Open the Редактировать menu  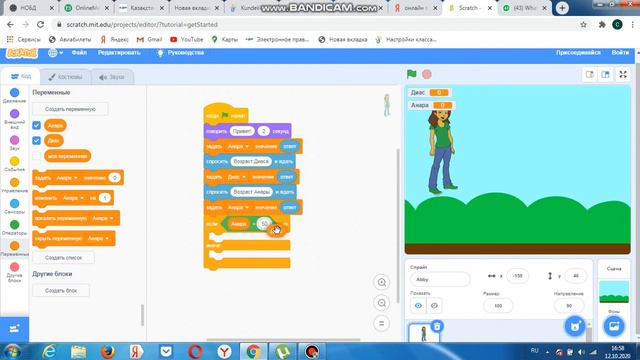(119, 53)
